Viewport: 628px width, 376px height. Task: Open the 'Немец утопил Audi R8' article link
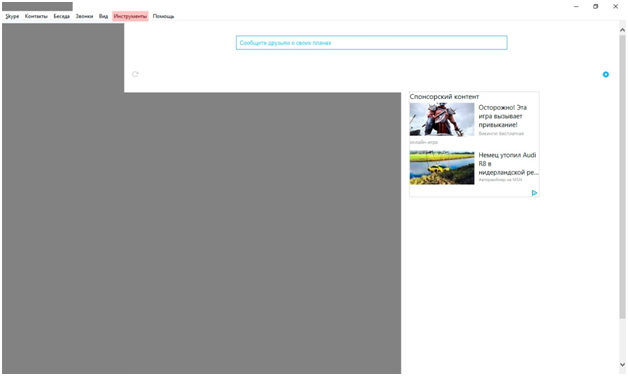pyautogui.click(x=508, y=163)
